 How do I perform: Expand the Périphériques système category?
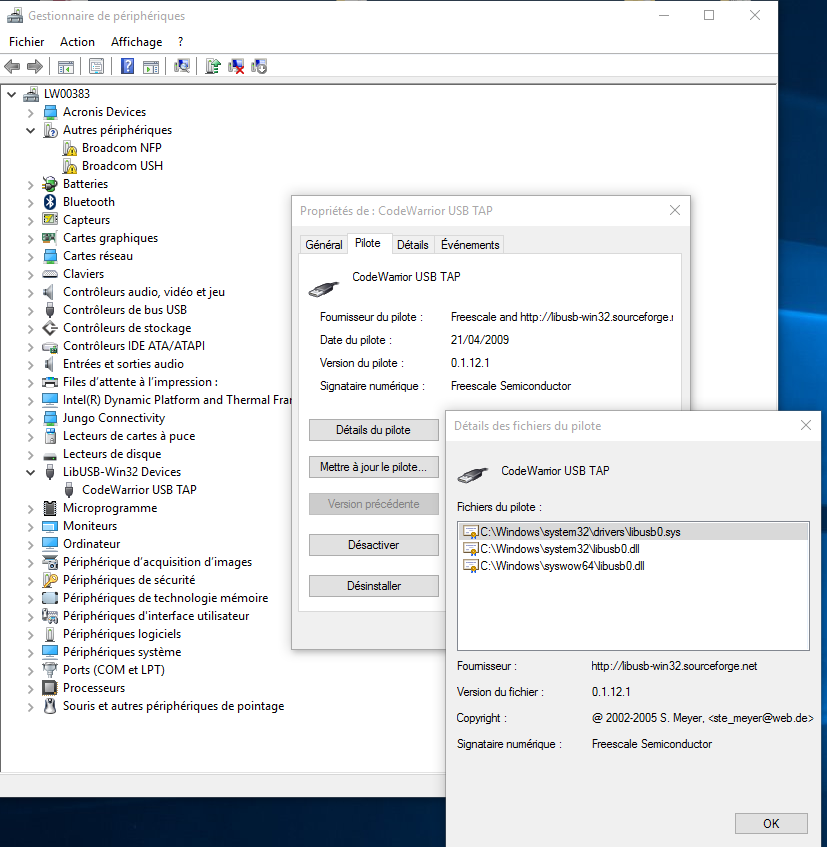(x=31, y=653)
